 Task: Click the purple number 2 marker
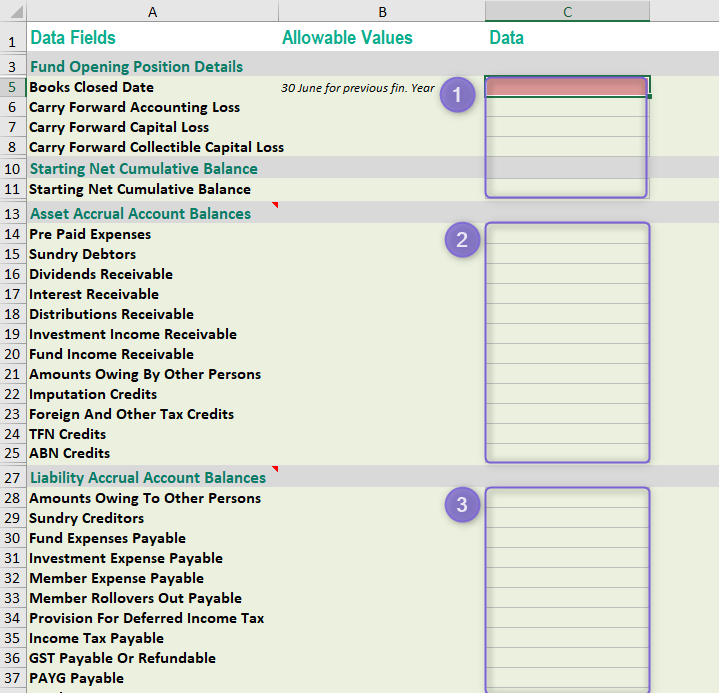[x=462, y=240]
